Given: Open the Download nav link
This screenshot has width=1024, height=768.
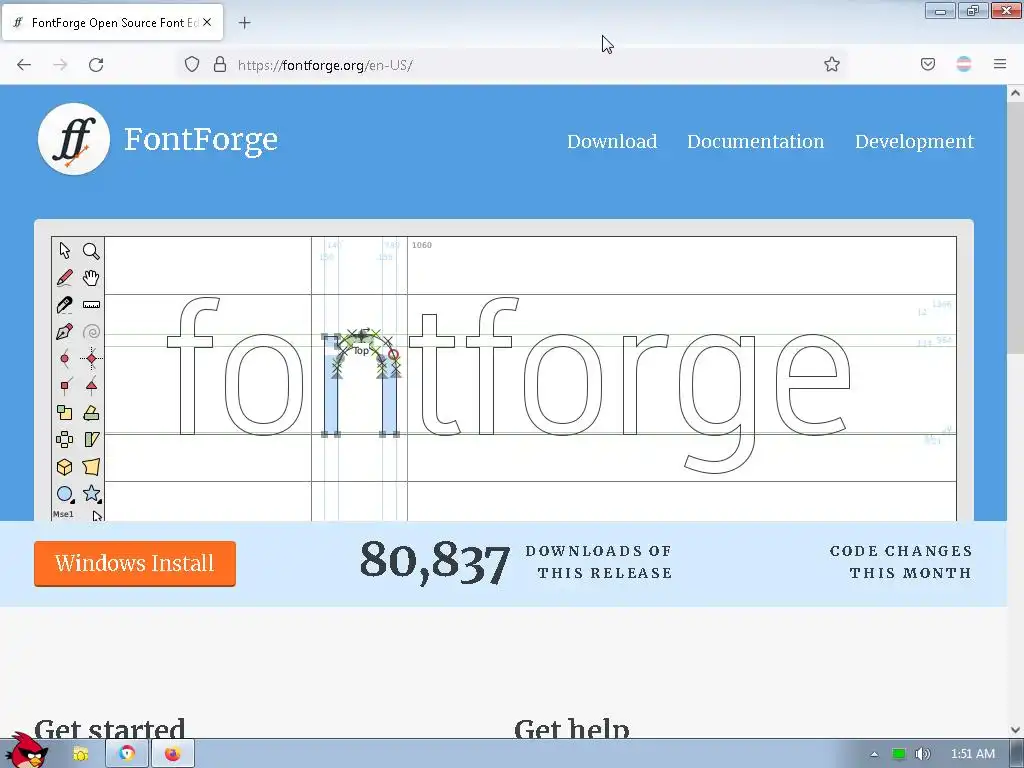Looking at the screenshot, I should coord(612,141).
